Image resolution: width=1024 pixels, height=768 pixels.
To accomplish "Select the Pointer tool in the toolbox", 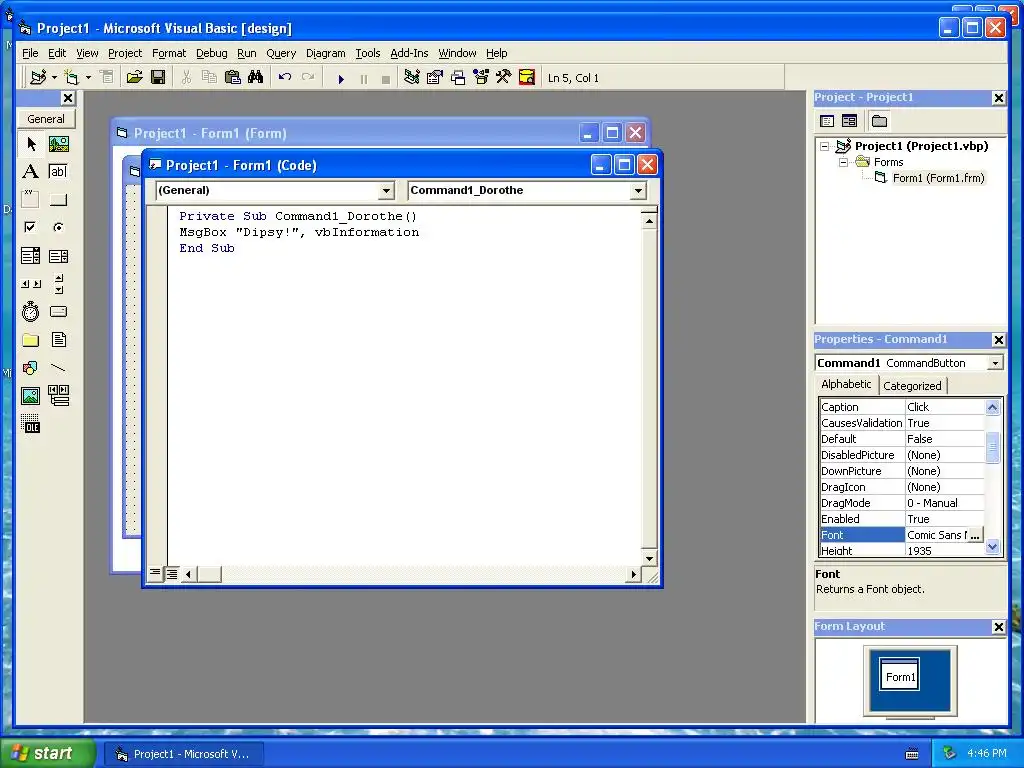I will click(31, 144).
